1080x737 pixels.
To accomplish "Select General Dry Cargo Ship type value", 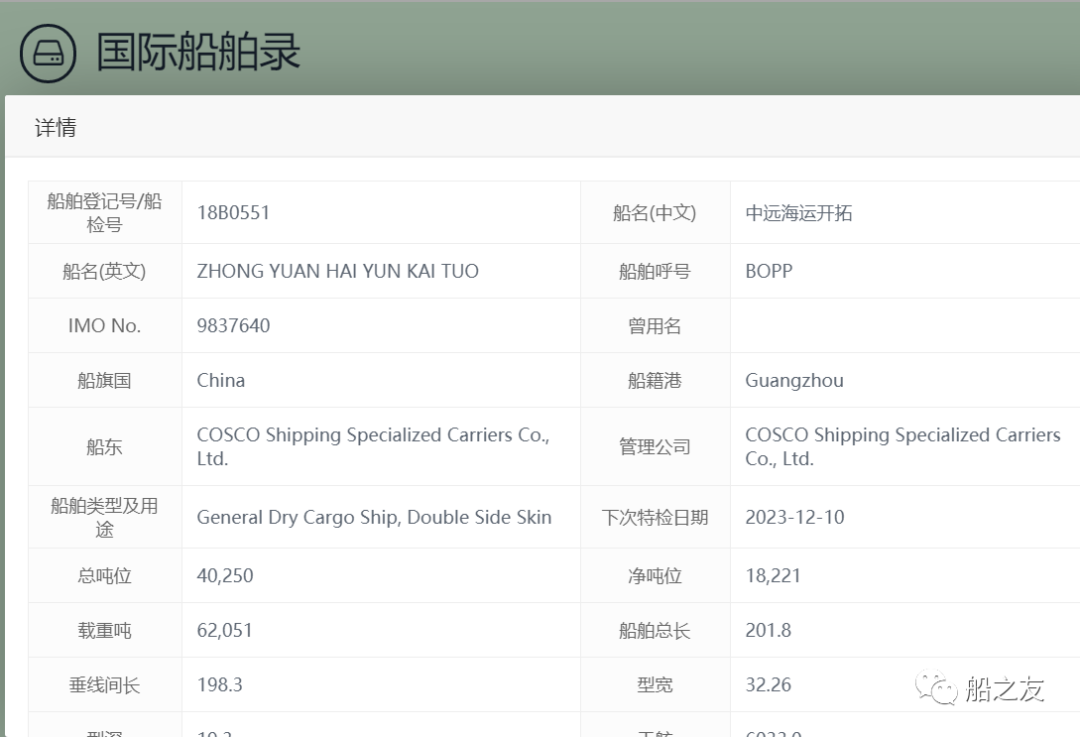I will coord(374,517).
